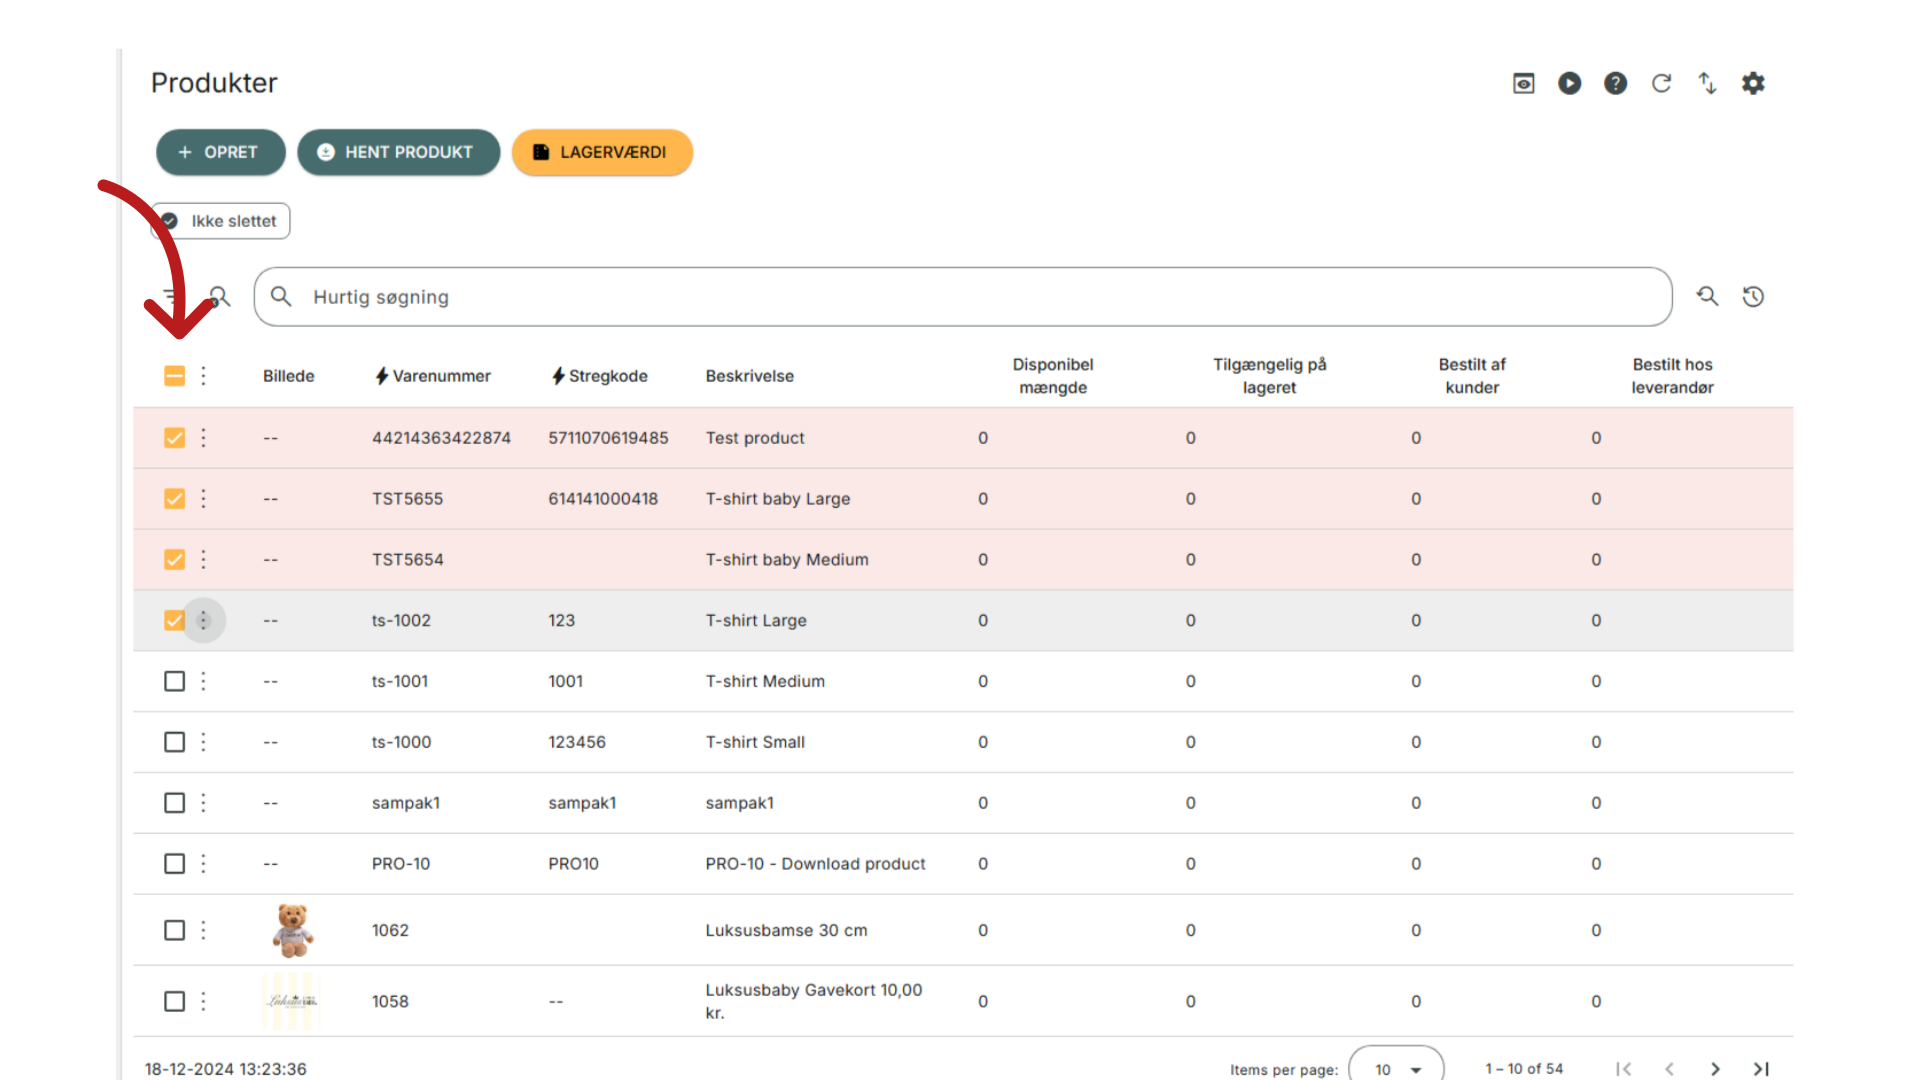Click the Bestilt af kunder header
The image size is (1920, 1080).
1472,376
